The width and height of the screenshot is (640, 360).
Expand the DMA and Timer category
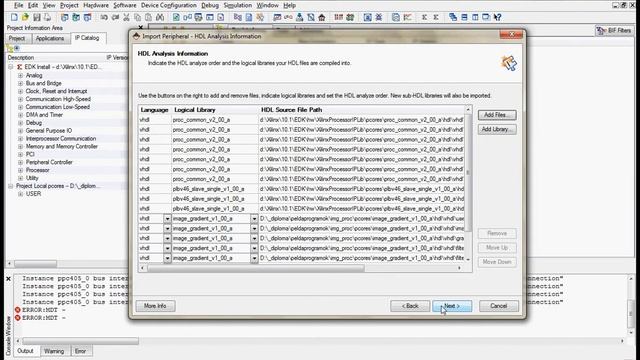click(20, 115)
